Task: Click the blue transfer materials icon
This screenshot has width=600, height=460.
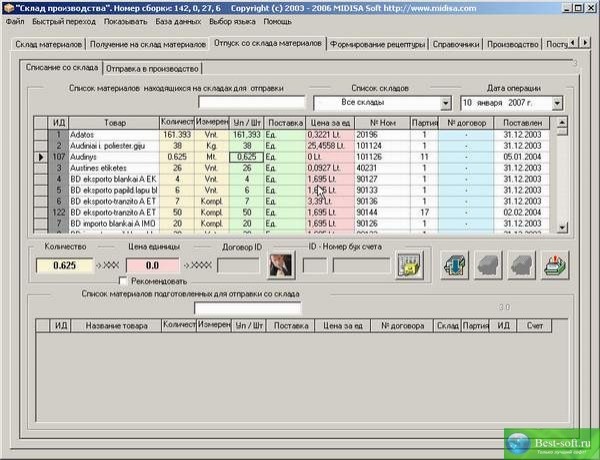Action: 454,265
